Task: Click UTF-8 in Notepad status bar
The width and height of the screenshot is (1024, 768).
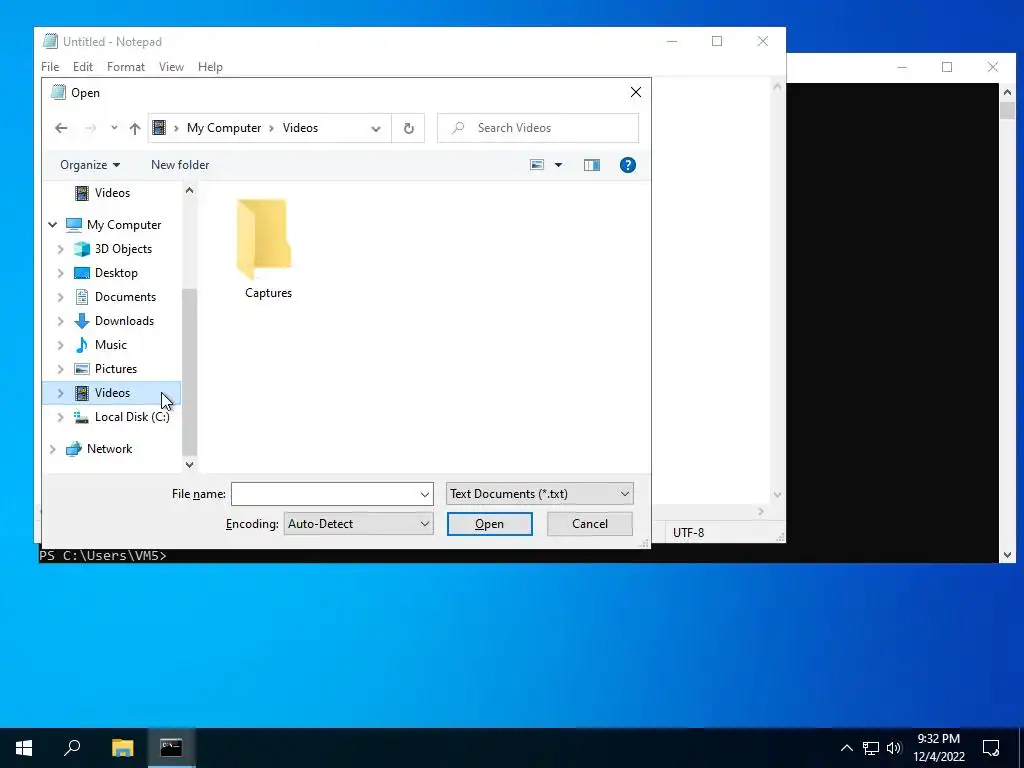Action: (x=688, y=533)
